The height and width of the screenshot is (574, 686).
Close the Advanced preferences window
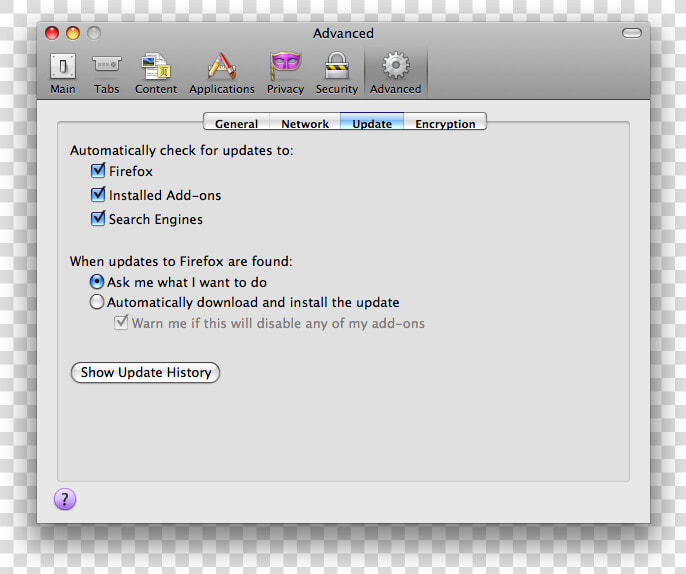point(52,33)
